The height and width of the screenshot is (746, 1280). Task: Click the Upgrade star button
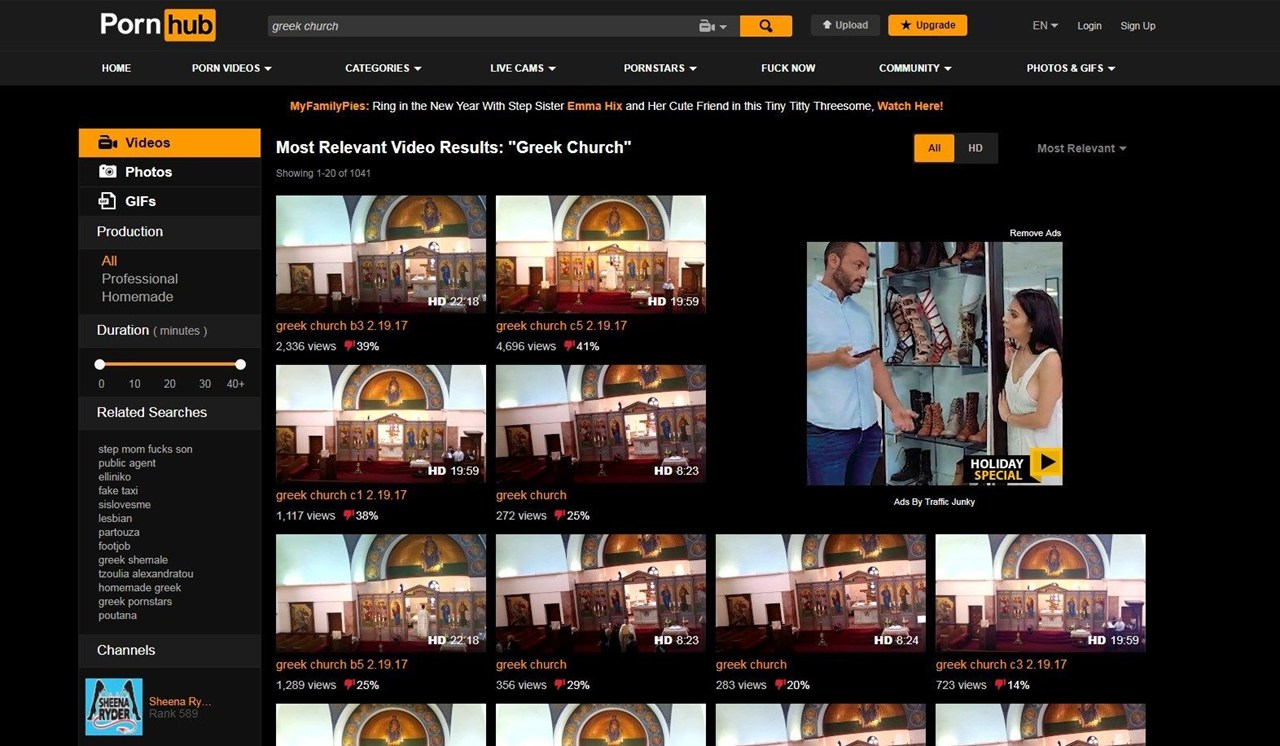927,25
